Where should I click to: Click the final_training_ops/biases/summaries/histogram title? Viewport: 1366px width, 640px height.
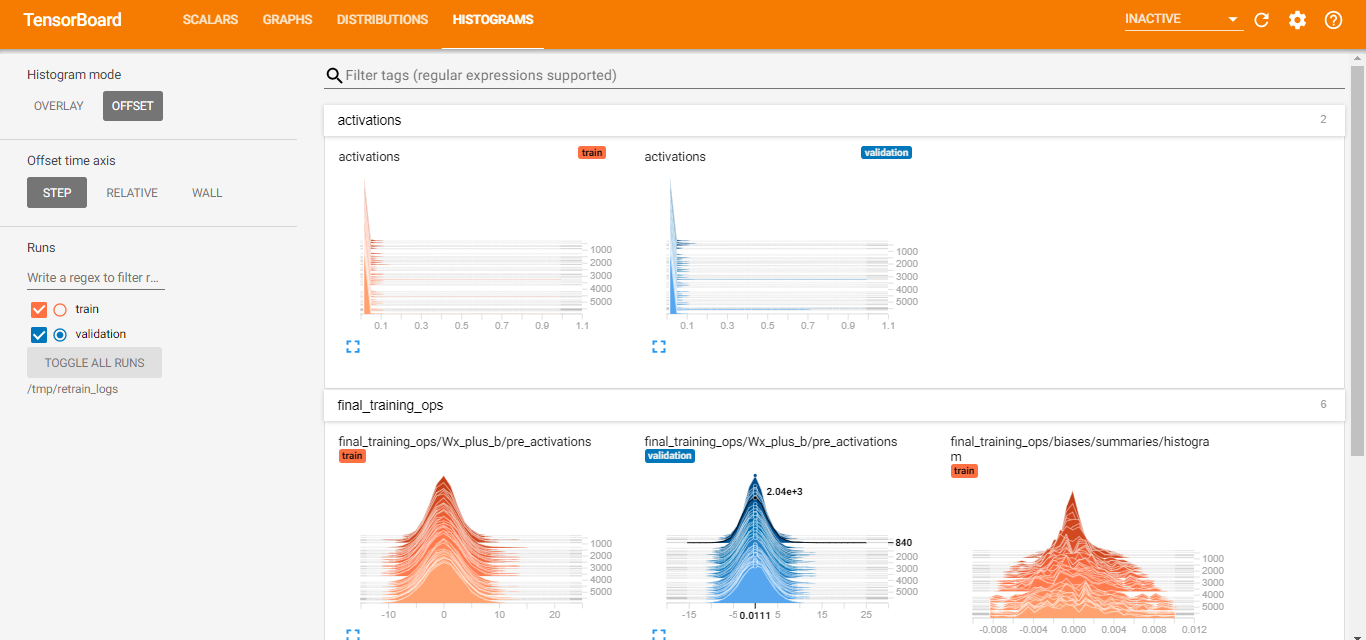click(1080, 449)
